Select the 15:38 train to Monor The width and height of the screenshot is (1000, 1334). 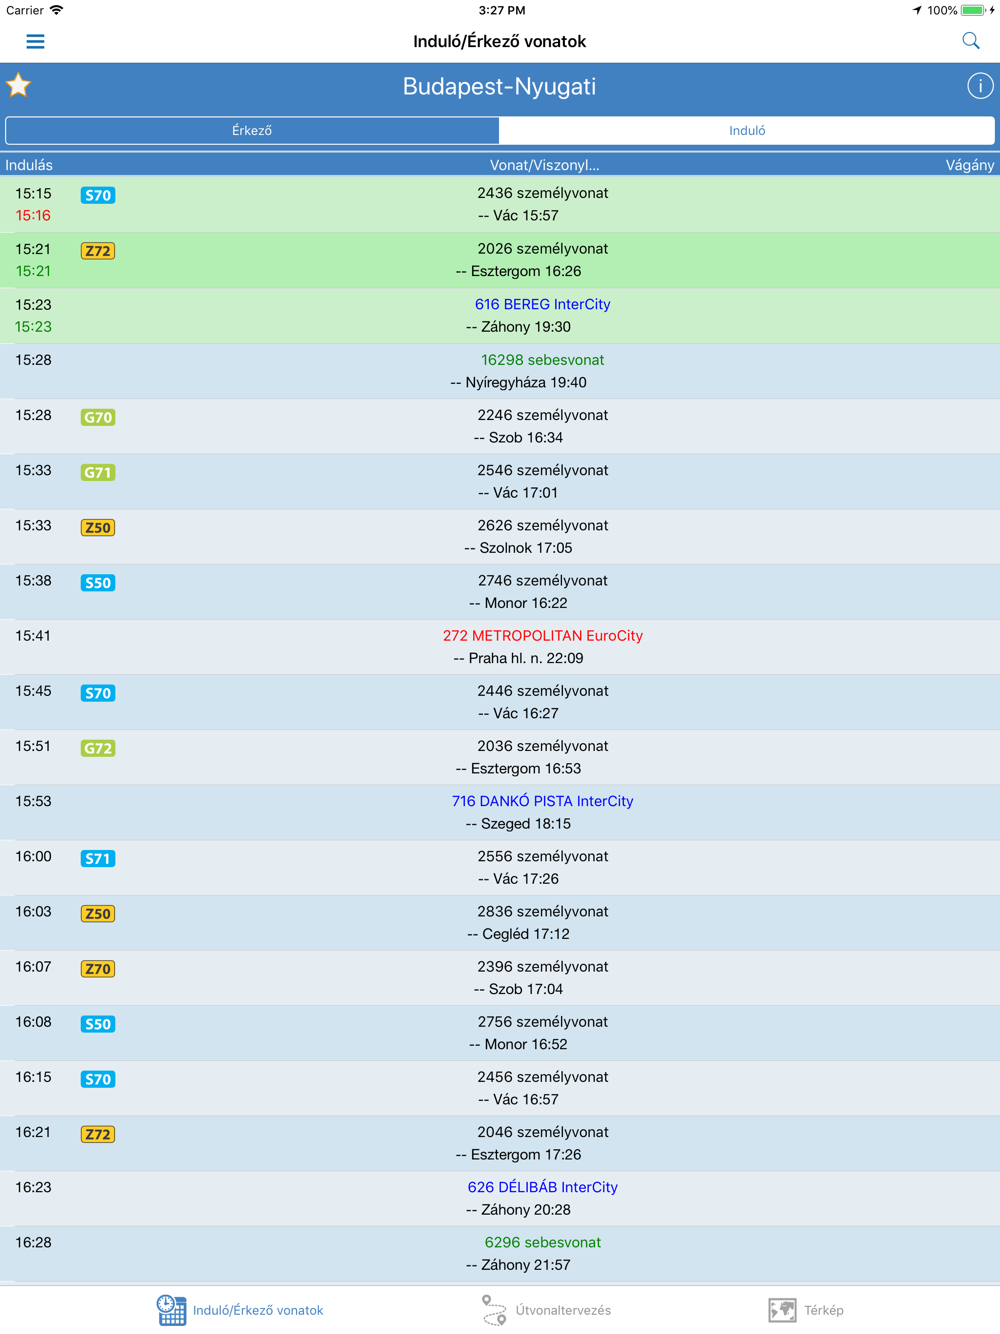(x=500, y=592)
